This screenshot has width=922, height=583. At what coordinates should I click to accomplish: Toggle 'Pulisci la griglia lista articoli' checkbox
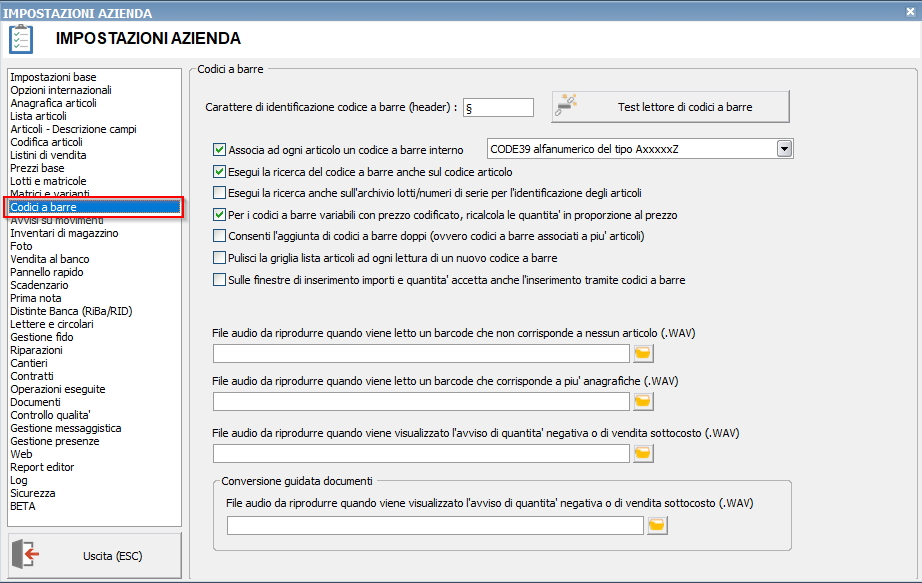pos(220,258)
